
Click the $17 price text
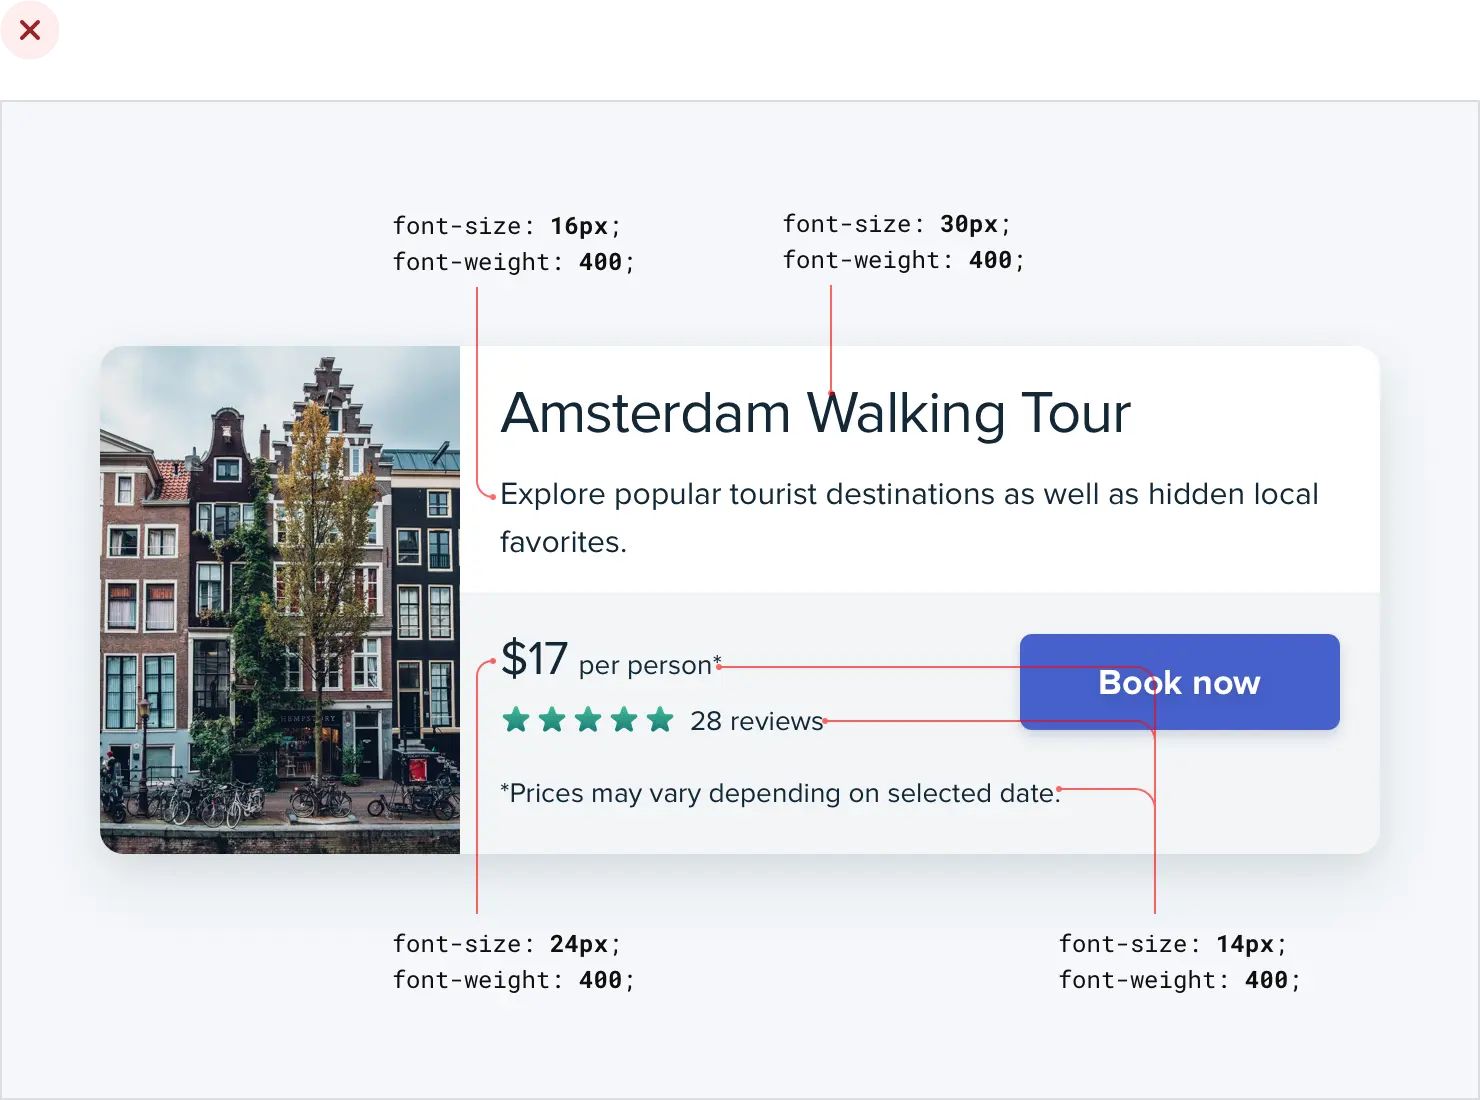(534, 659)
